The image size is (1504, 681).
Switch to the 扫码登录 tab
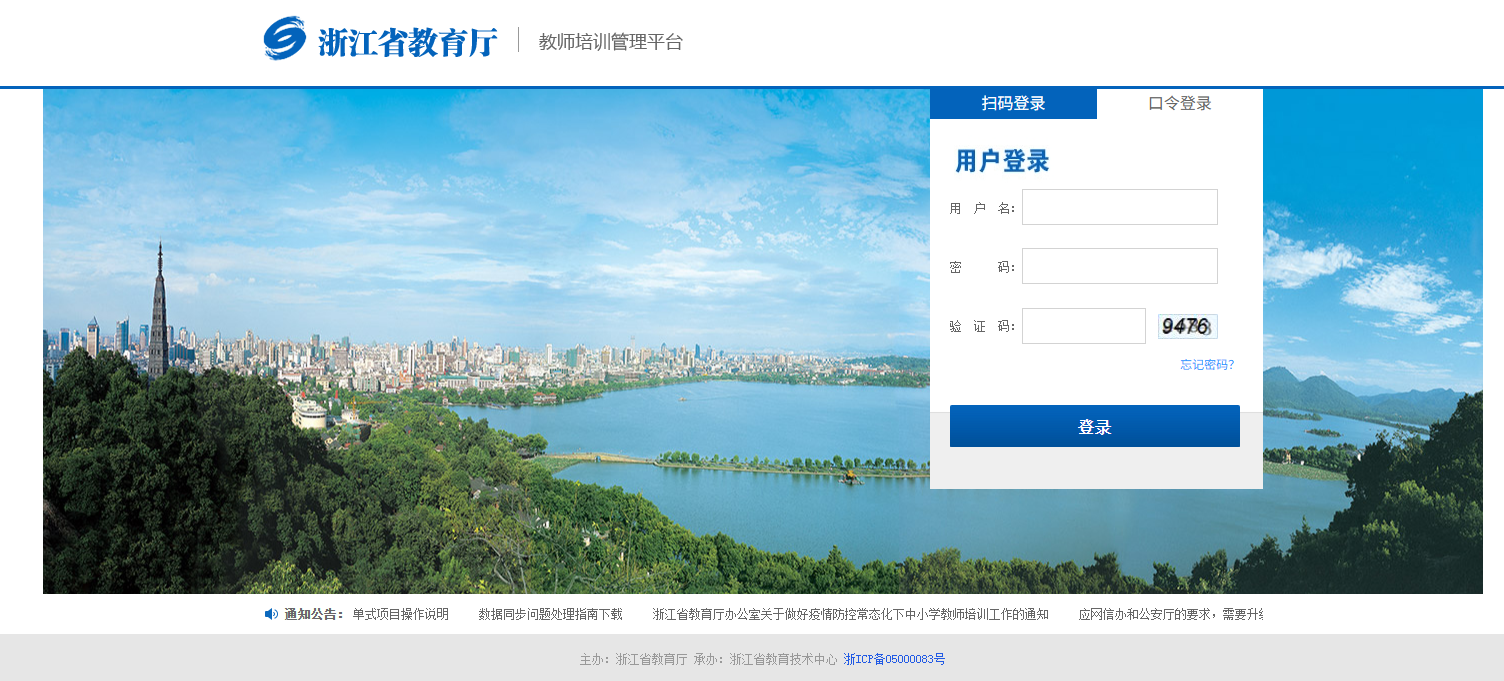tap(1013, 103)
